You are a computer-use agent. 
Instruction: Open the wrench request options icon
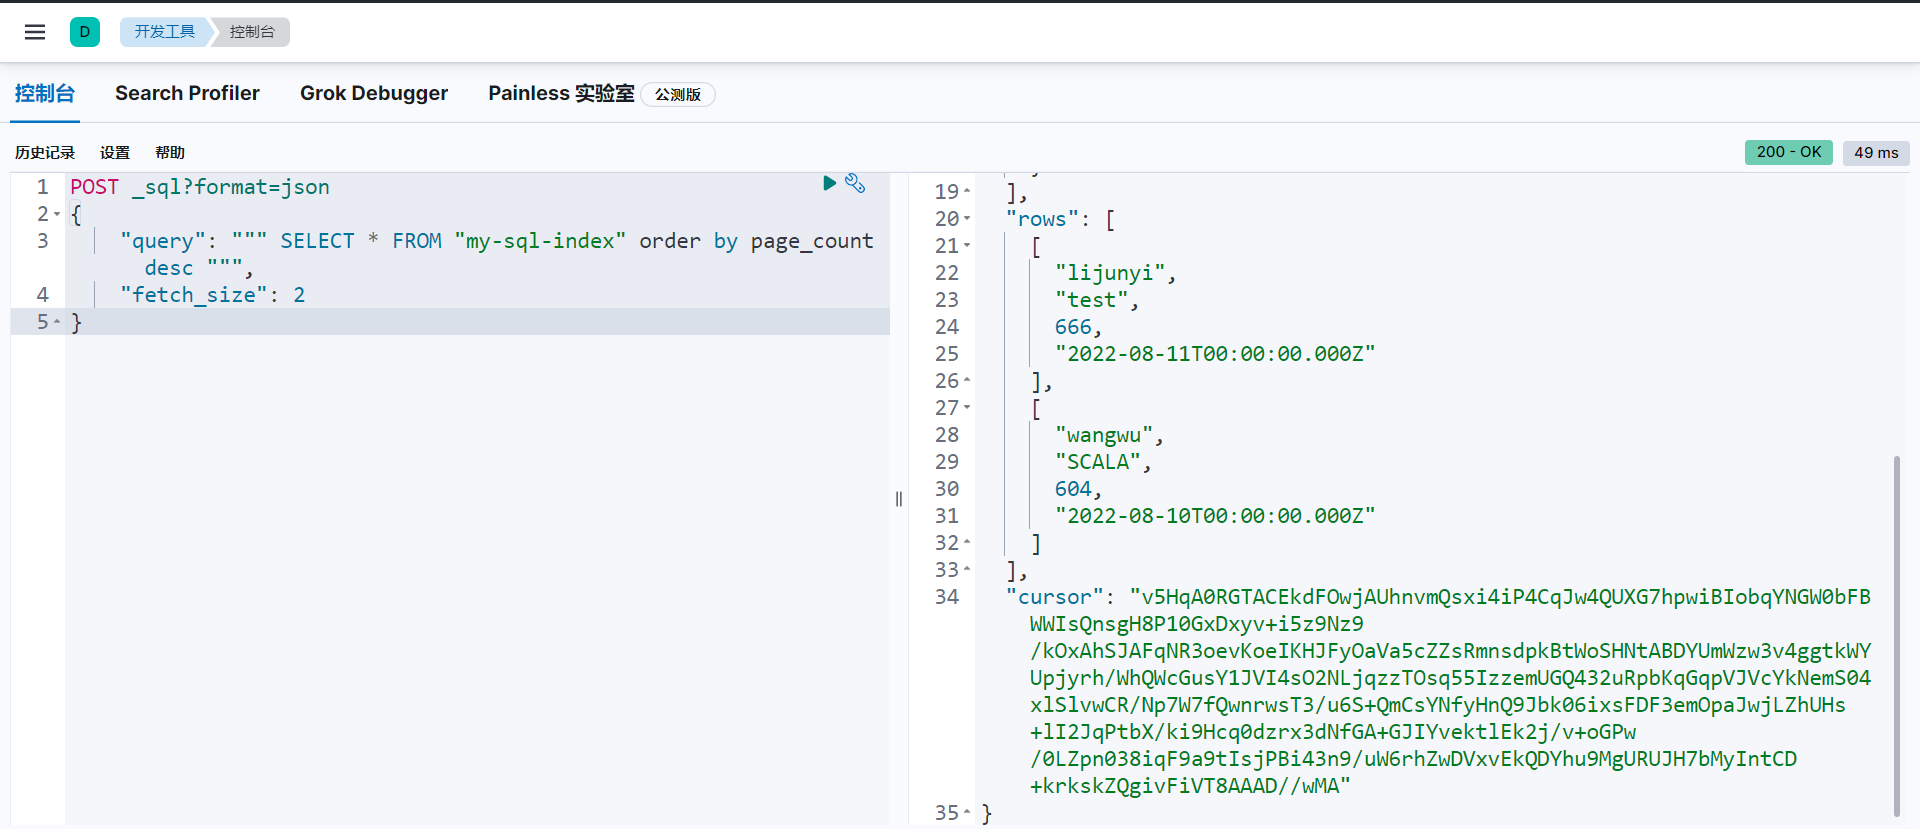click(x=855, y=183)
